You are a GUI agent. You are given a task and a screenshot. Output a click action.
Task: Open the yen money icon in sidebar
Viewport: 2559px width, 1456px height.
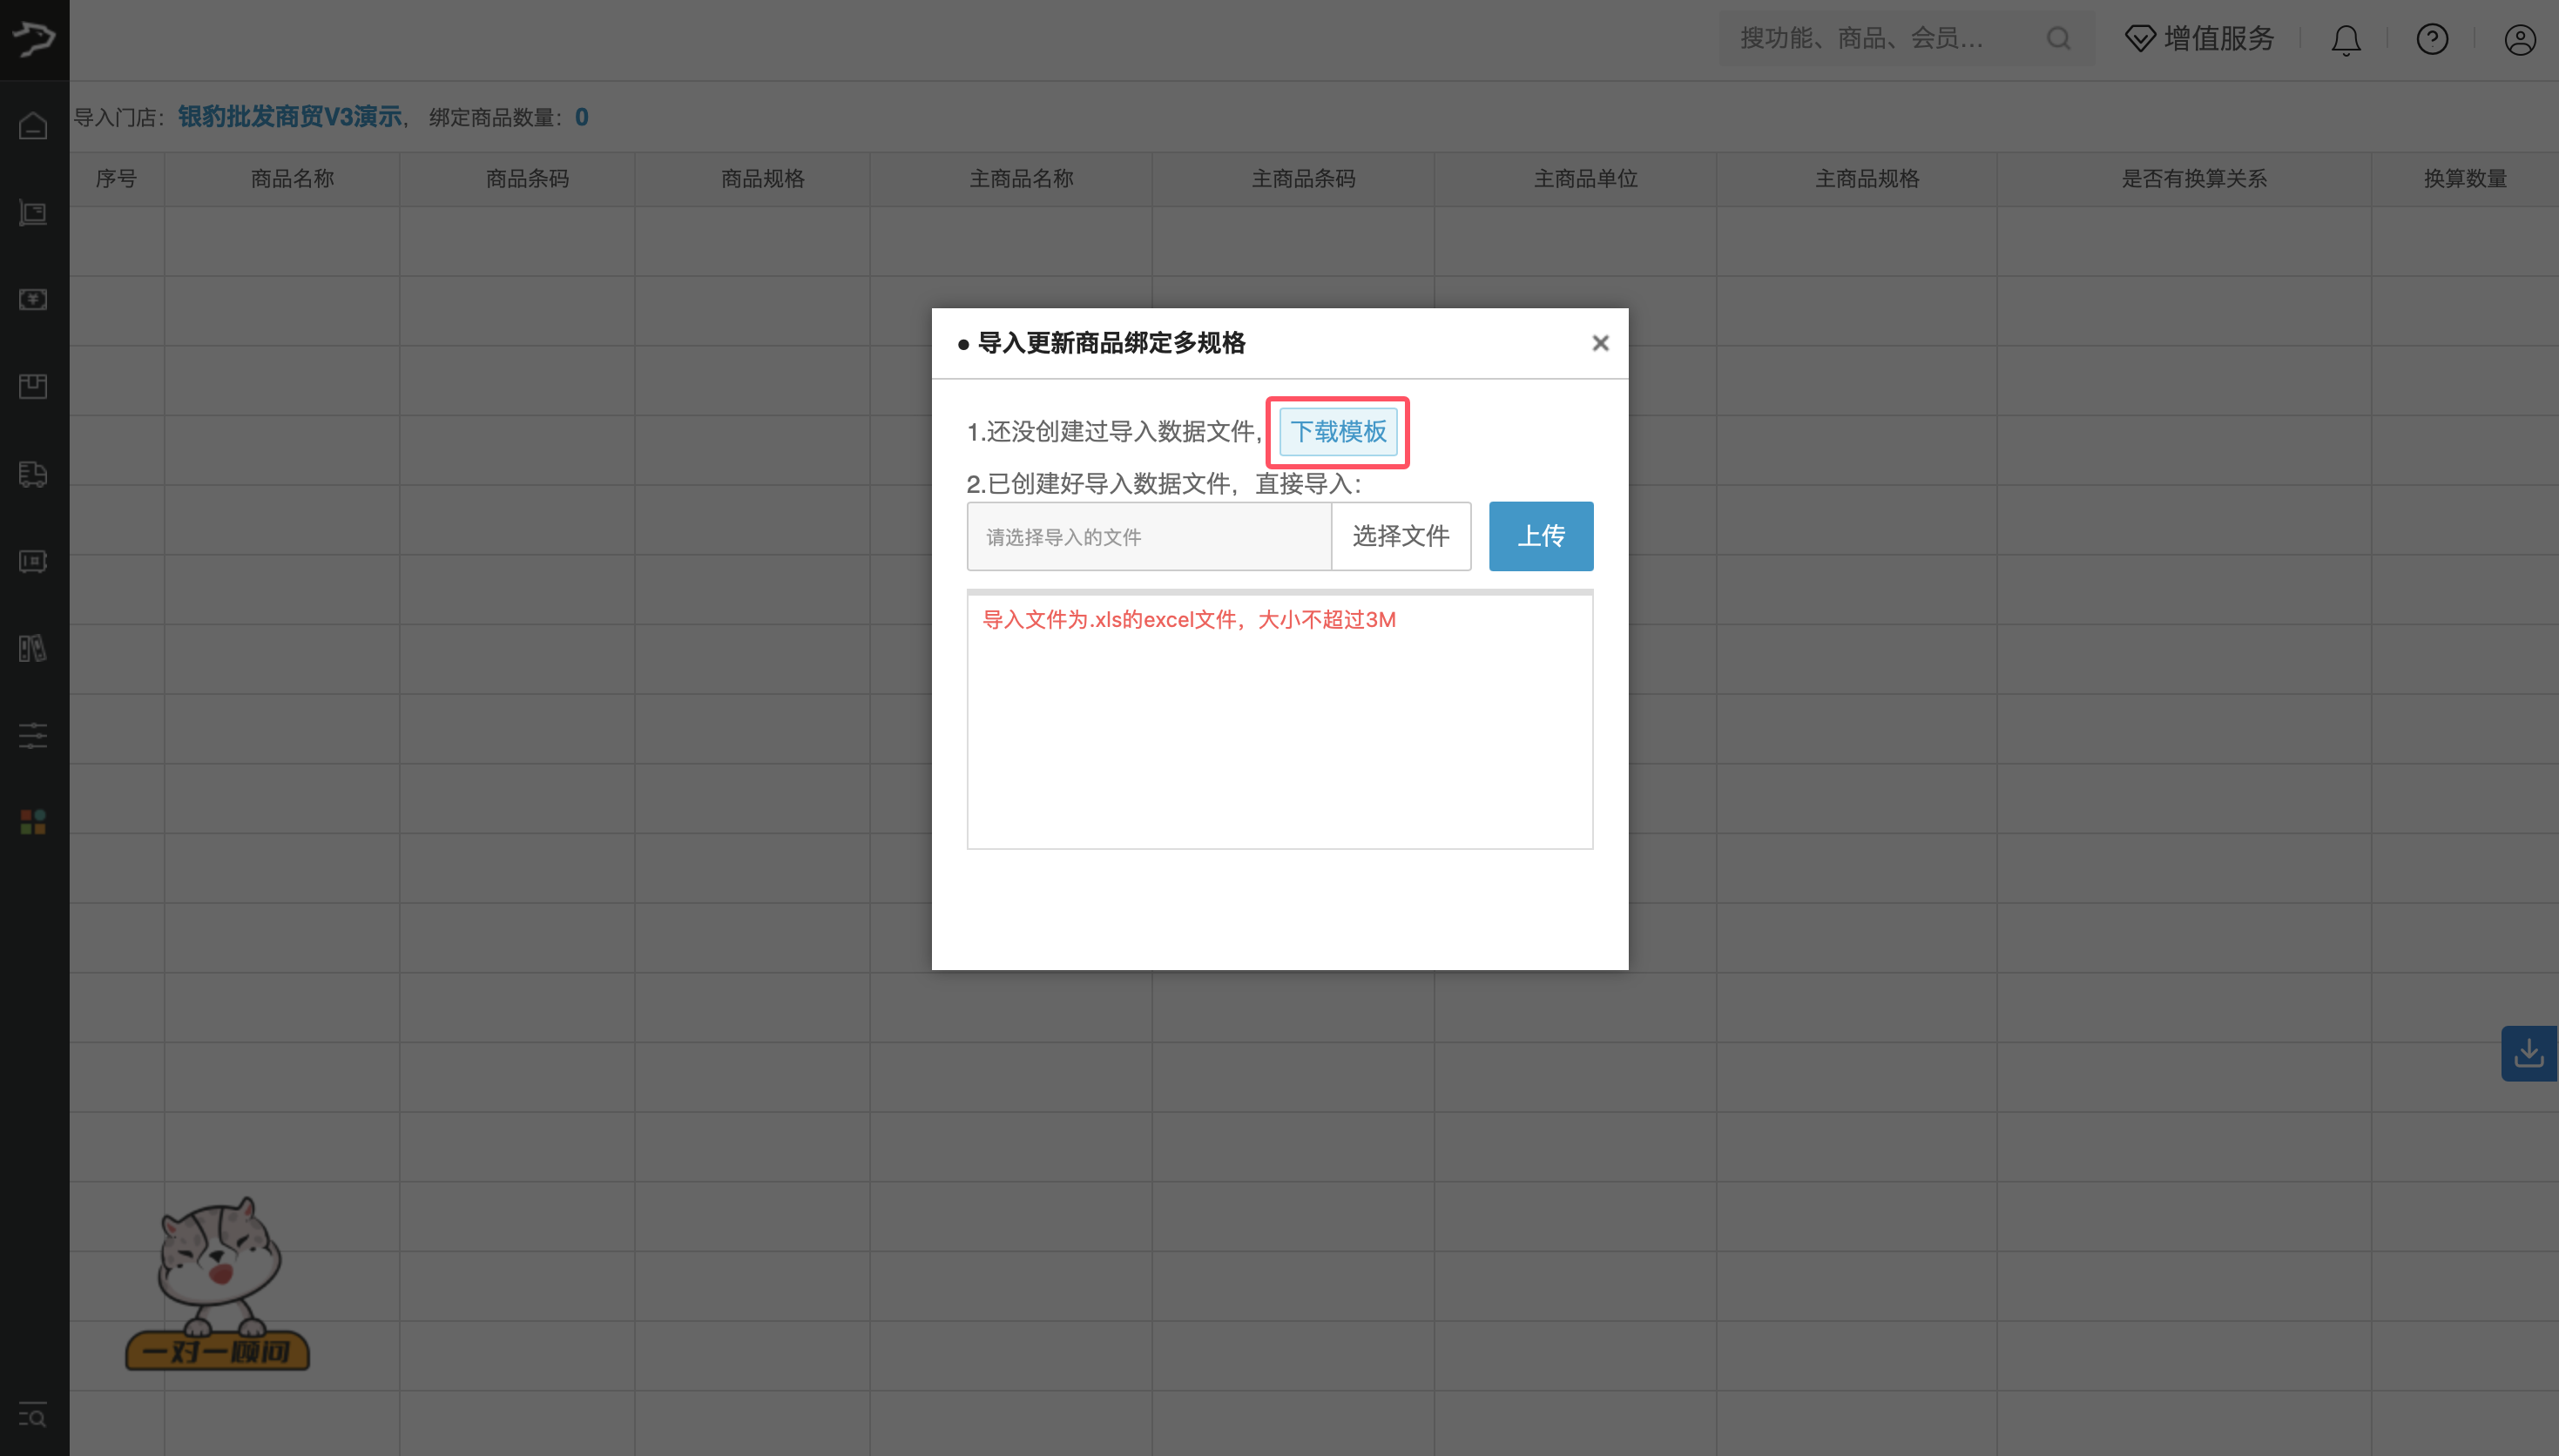click(33, 300)
